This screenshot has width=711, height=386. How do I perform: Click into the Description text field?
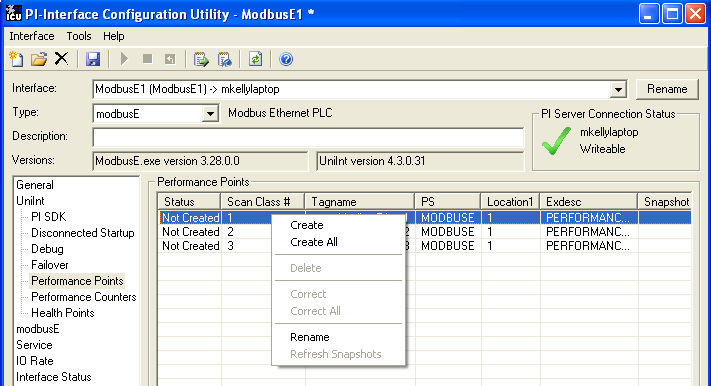click(x=308, y=137)
